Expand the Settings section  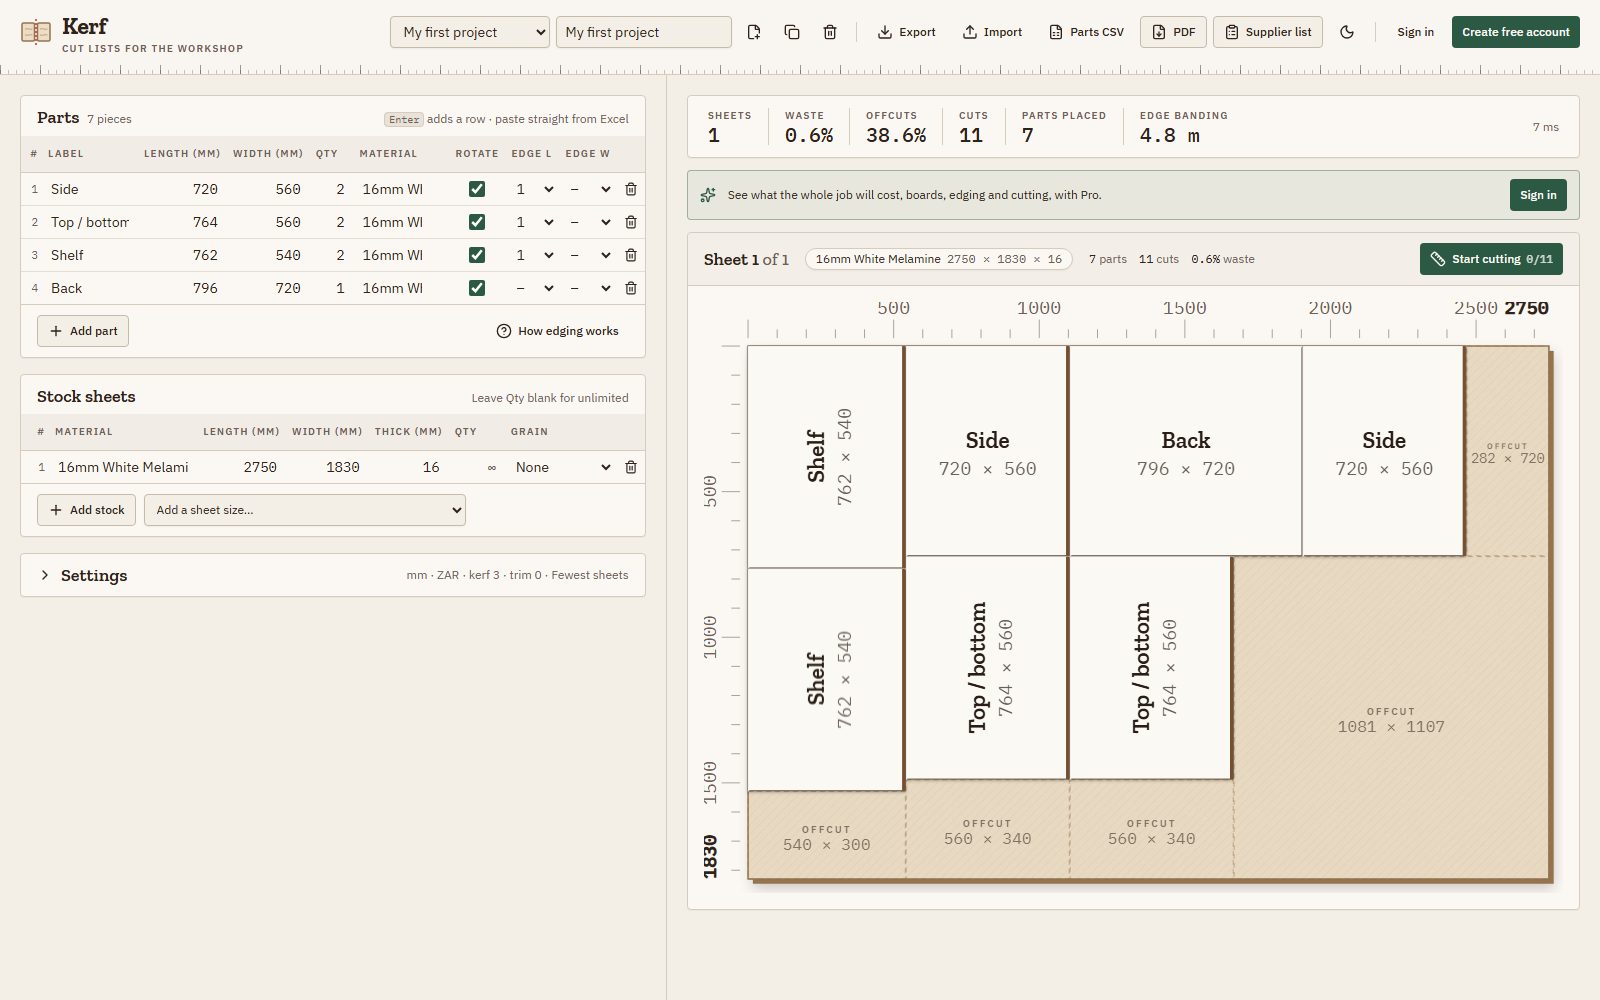[333, 575]
